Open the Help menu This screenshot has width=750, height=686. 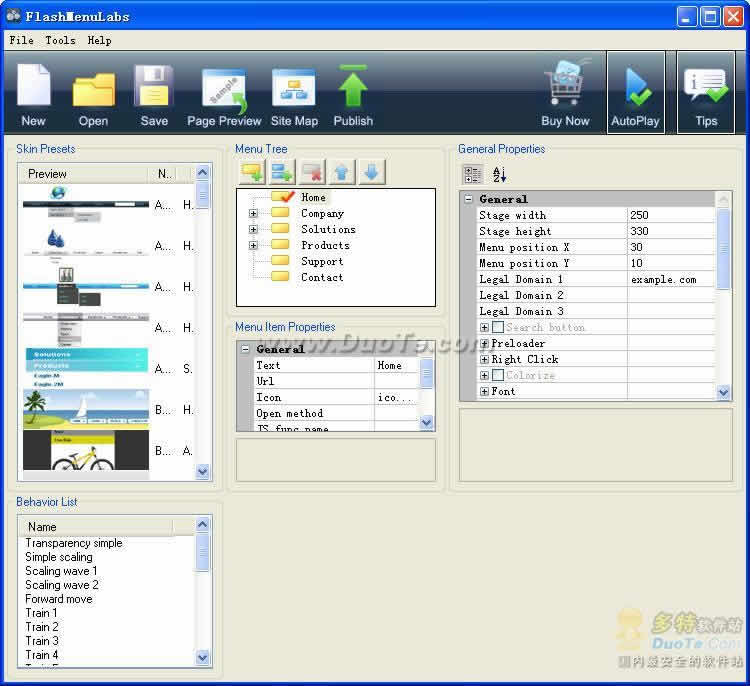click(x=99, y=40)
